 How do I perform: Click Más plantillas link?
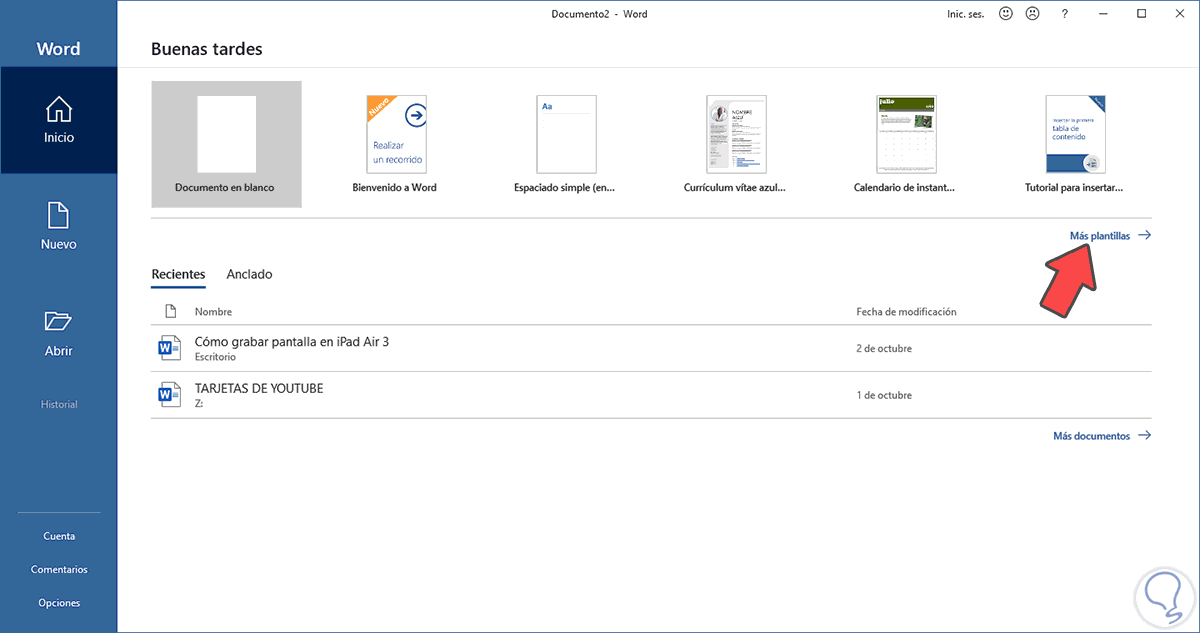click(x=1100, y=236)
